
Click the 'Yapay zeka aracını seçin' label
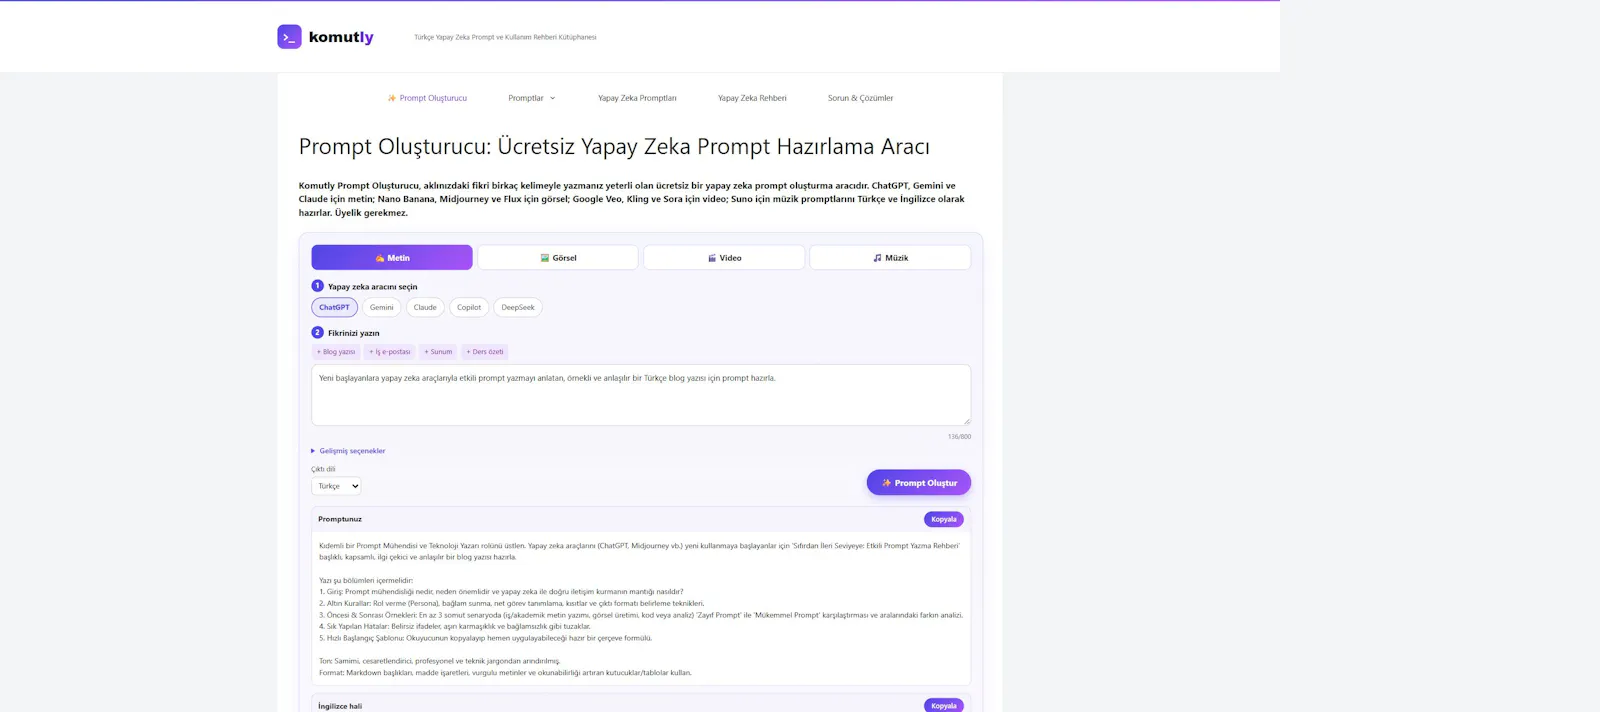[373, 287]
